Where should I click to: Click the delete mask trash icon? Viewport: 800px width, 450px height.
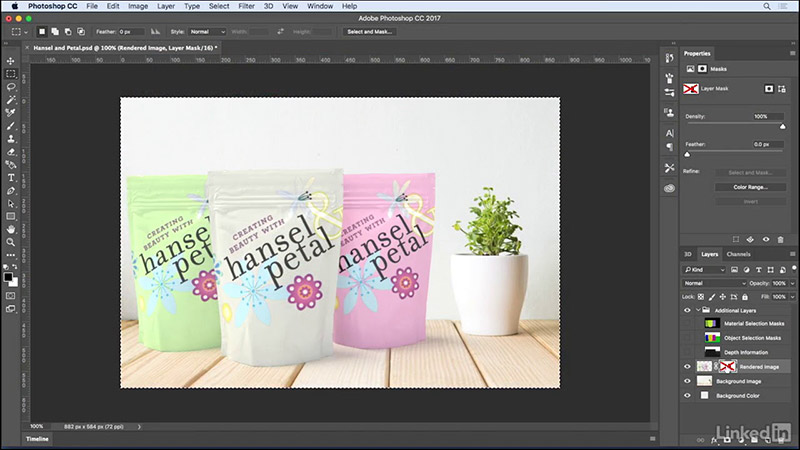pos(781,239)
